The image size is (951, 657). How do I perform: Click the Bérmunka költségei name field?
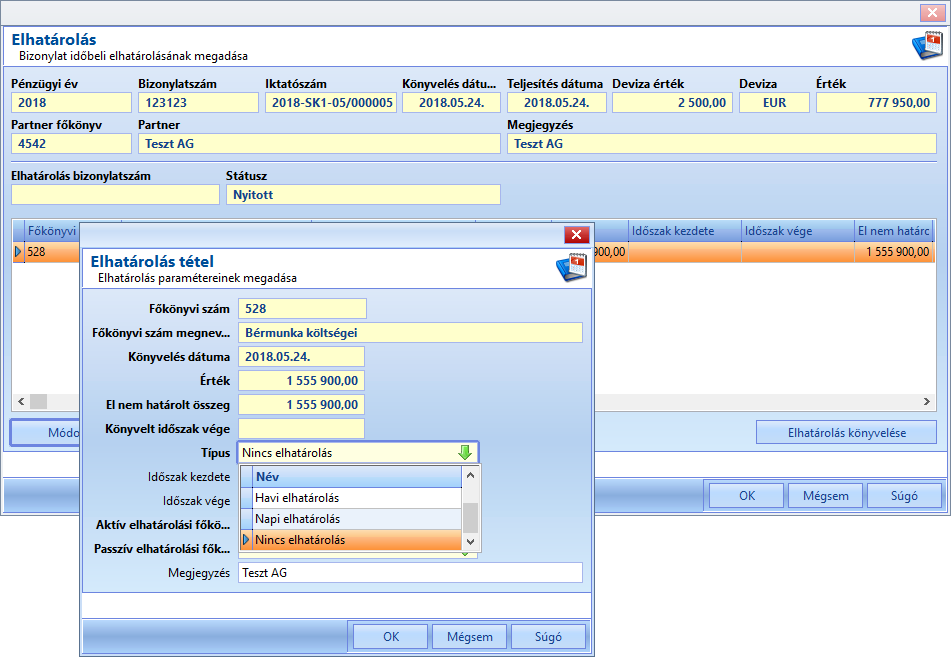[410, 332]
